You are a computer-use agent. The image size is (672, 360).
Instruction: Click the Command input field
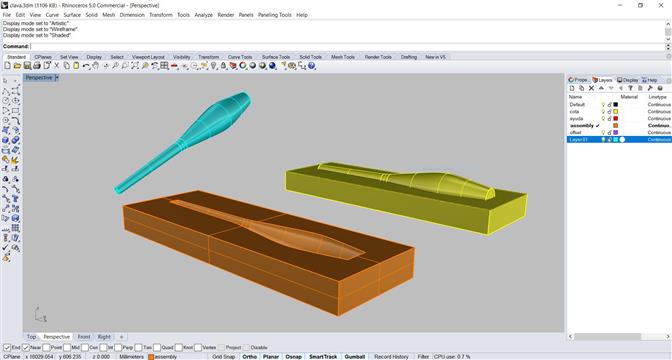(347, 46)
